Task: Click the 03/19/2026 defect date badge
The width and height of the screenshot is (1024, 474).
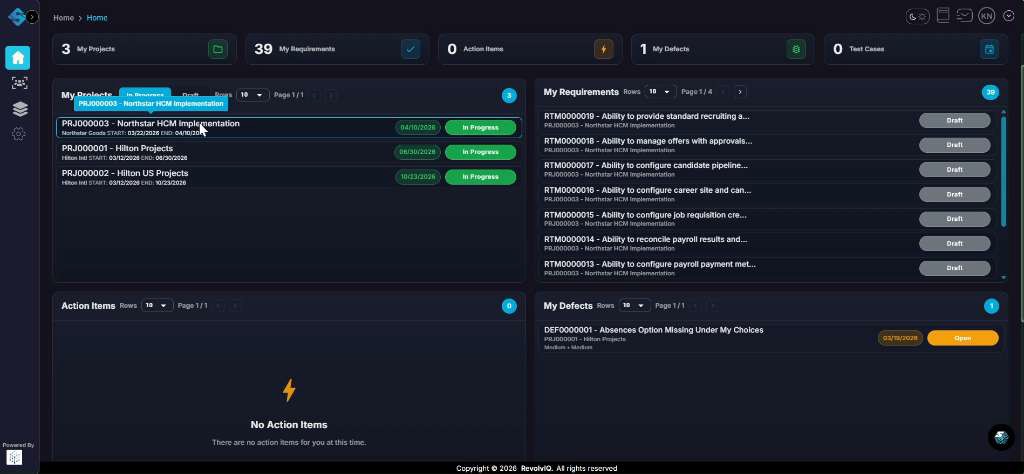Action: (x=900, y=338)
